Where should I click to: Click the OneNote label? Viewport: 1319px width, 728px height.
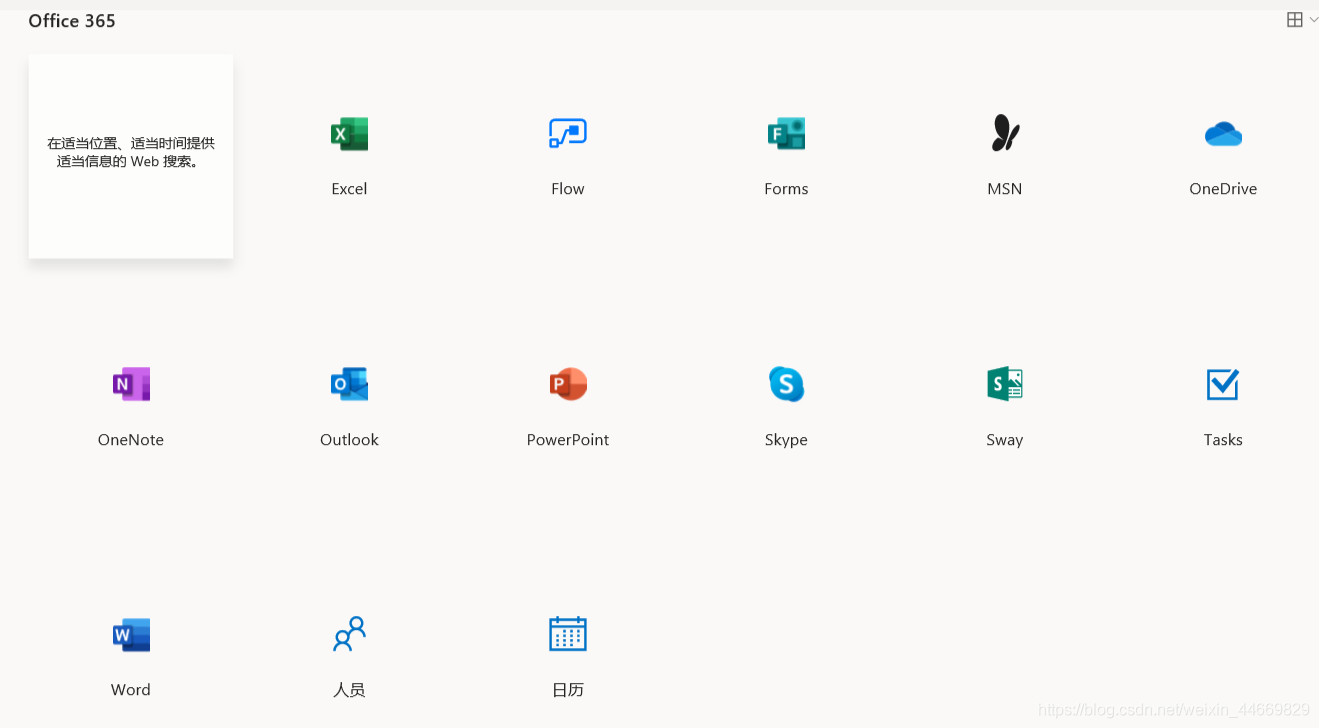[x=131, y=439]
